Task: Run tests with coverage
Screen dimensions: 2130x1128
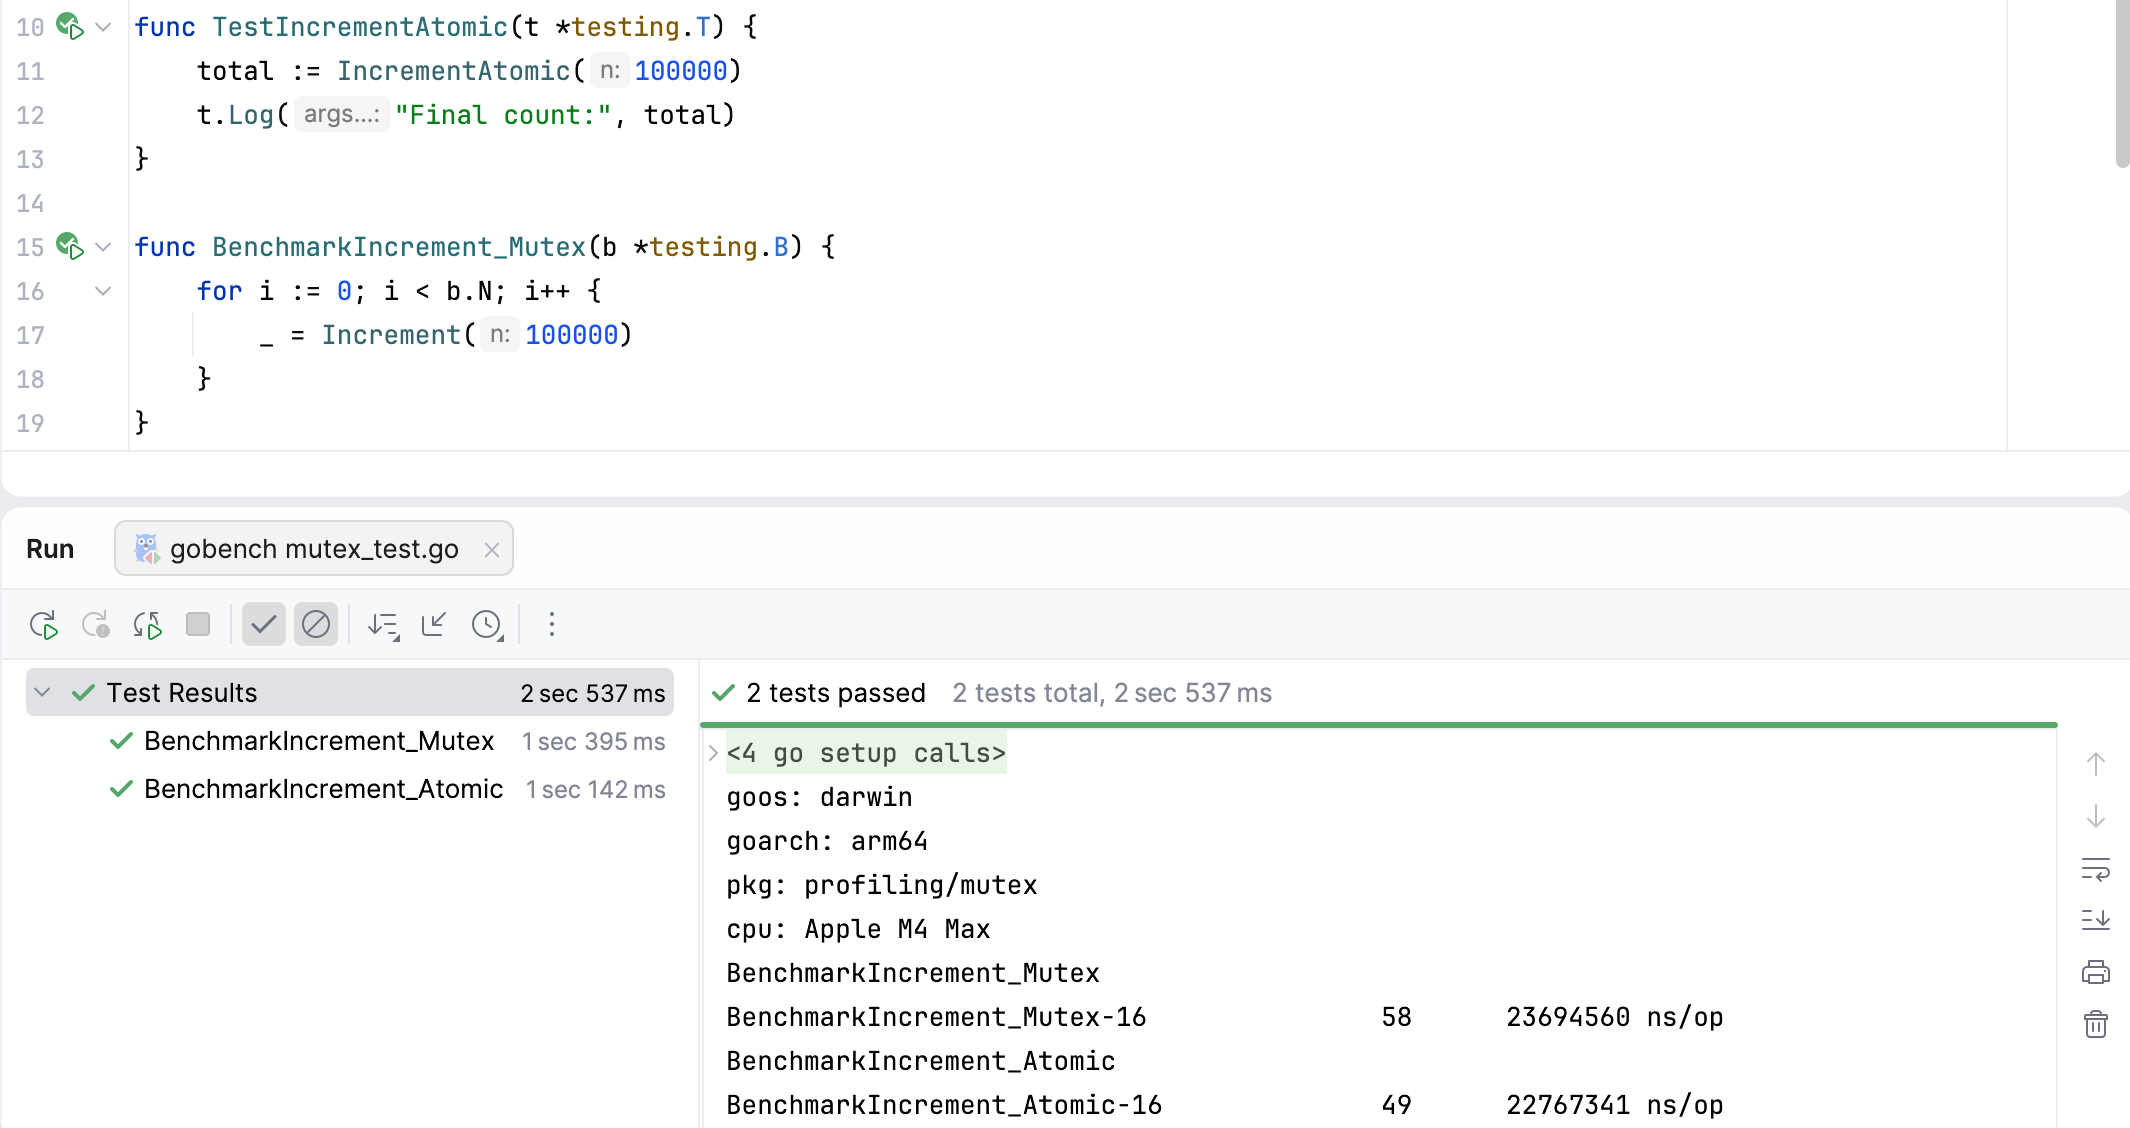Action: point(147,624)
